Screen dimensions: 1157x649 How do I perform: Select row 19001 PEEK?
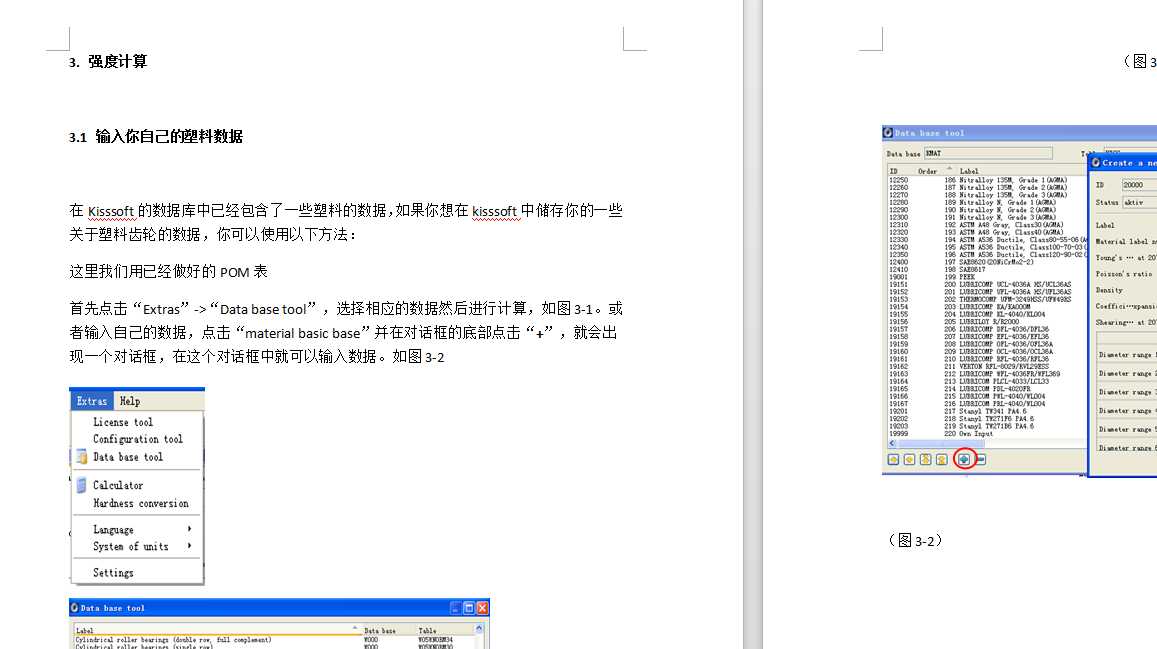[987, 277]
